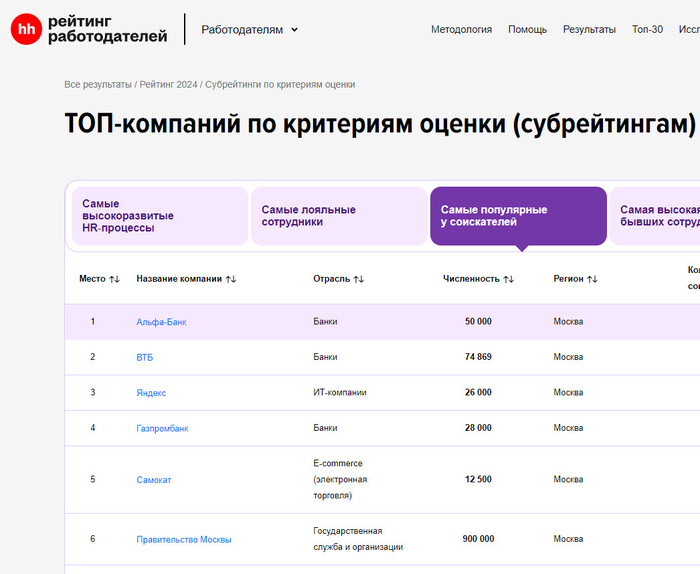The image size is (700, 574).
Task: Sort by Численность column arrows icon
Action: point(508,279)
